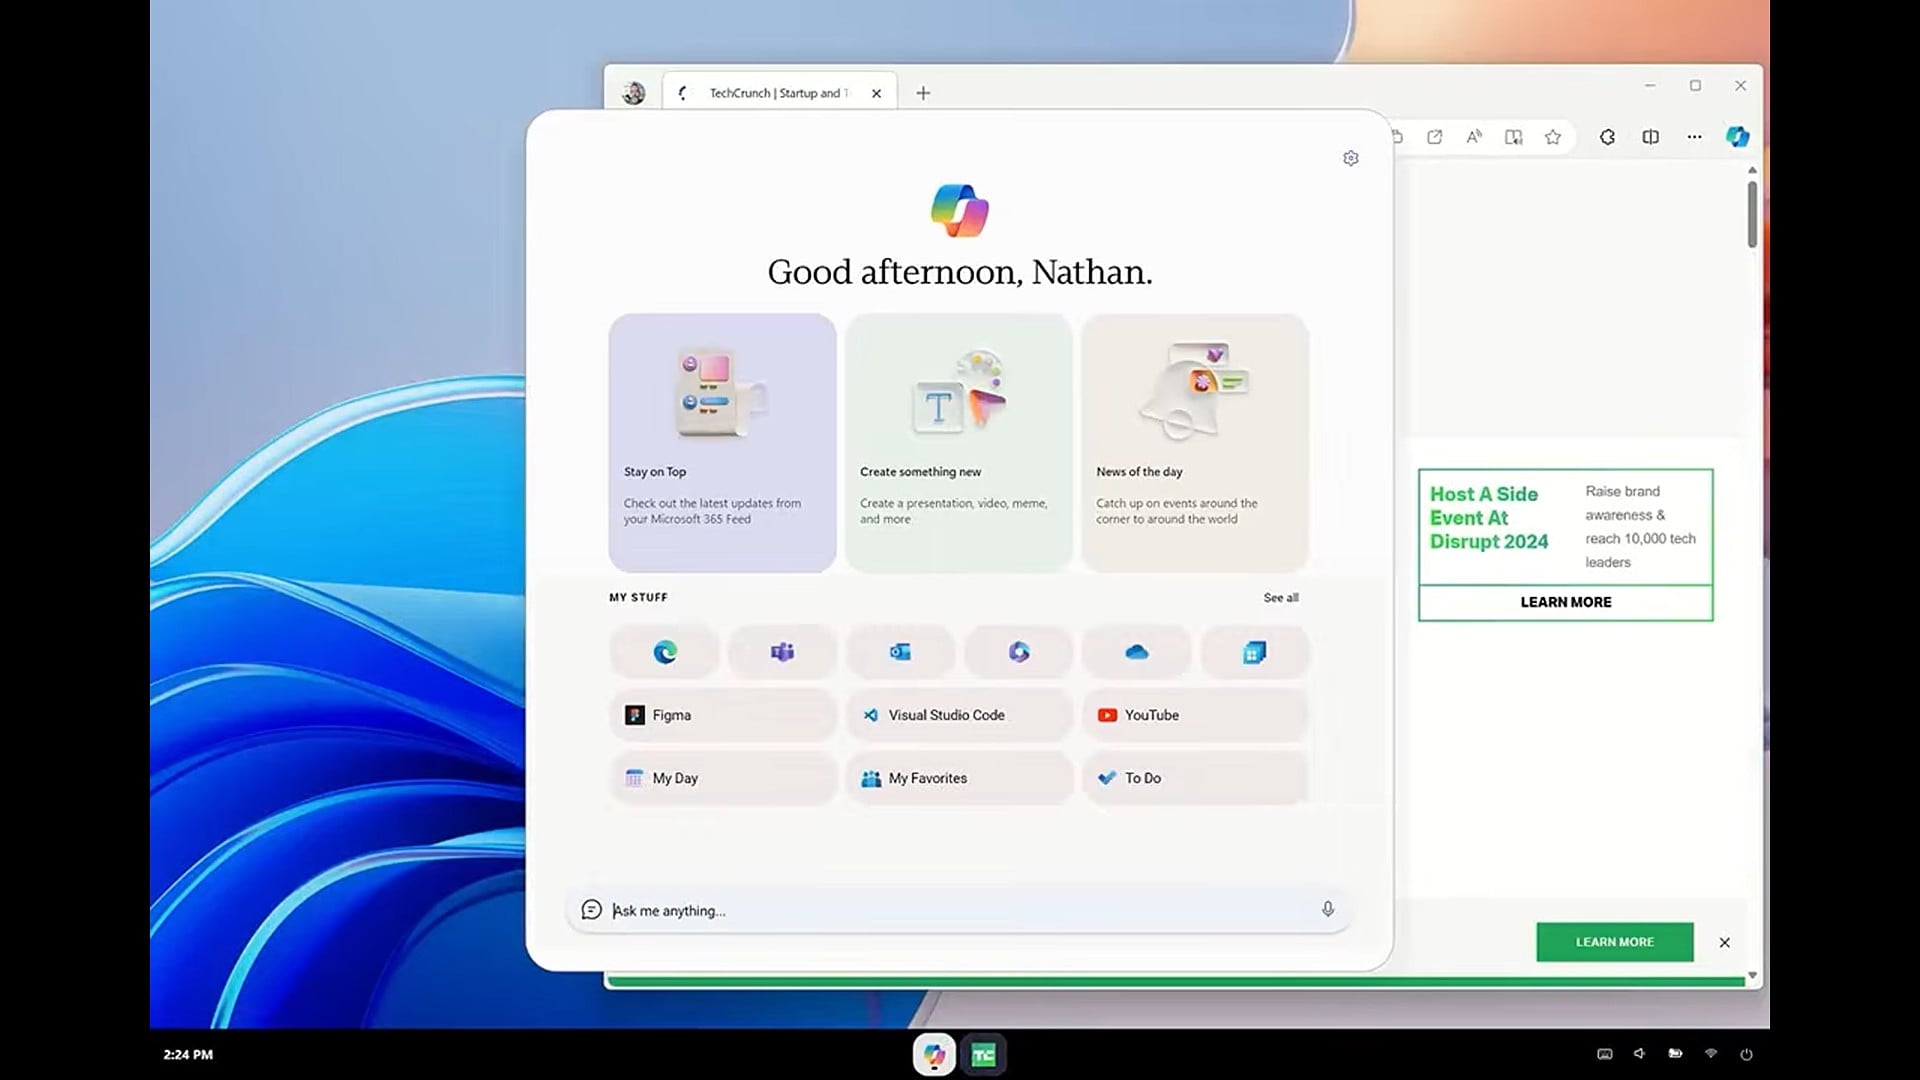This screenshot has width=1920, height=1080.
Task: Open TechCrunch app in taskbar
Action: tap(984, 1055)
